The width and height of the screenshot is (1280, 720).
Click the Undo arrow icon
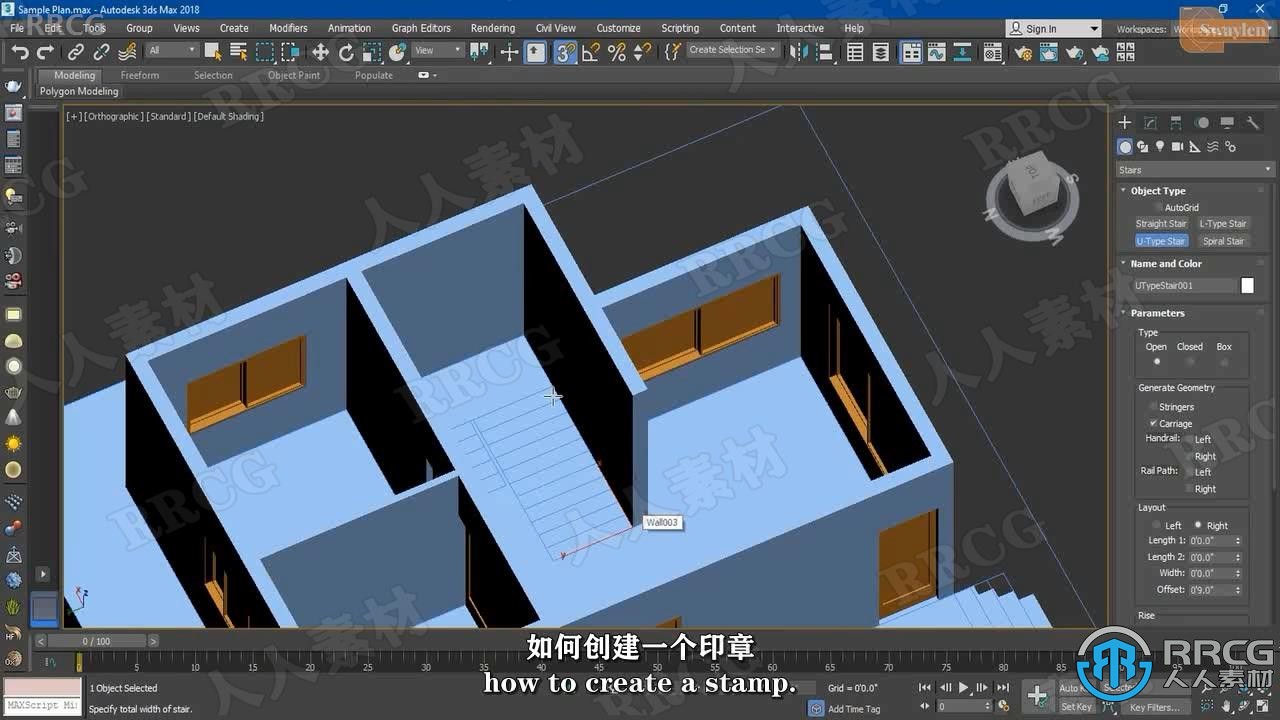pos(20,52)
